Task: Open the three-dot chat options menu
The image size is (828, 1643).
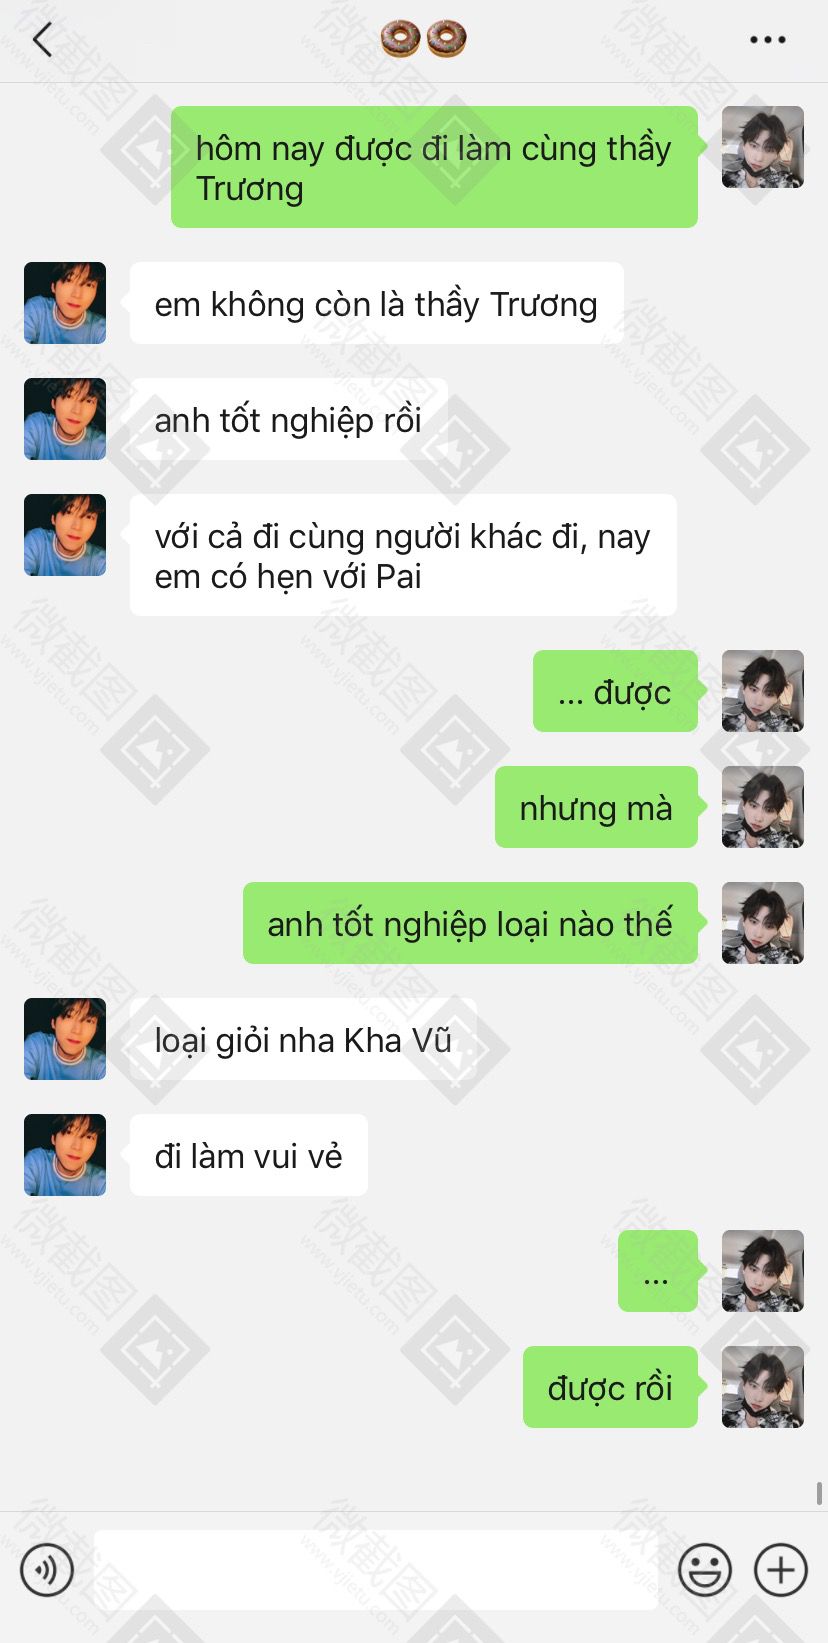Action: [x=767, y=40]
